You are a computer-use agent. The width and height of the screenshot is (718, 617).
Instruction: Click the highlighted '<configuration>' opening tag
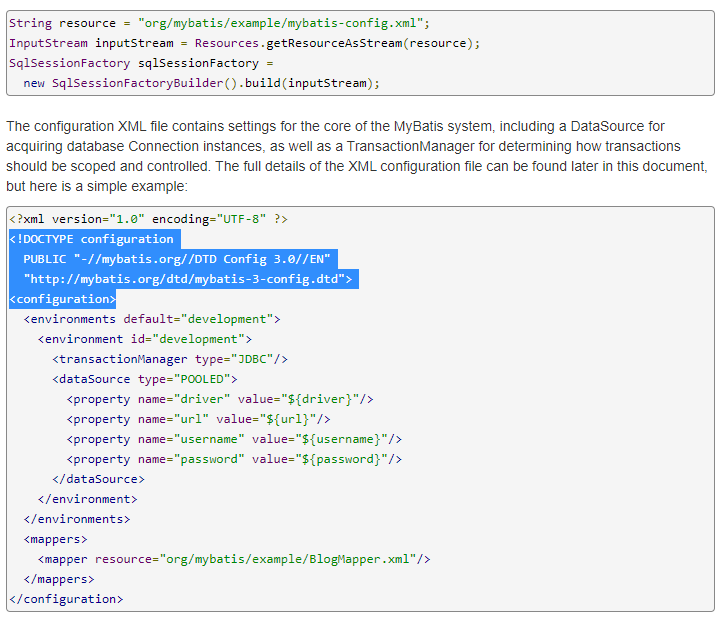(62, 299)
